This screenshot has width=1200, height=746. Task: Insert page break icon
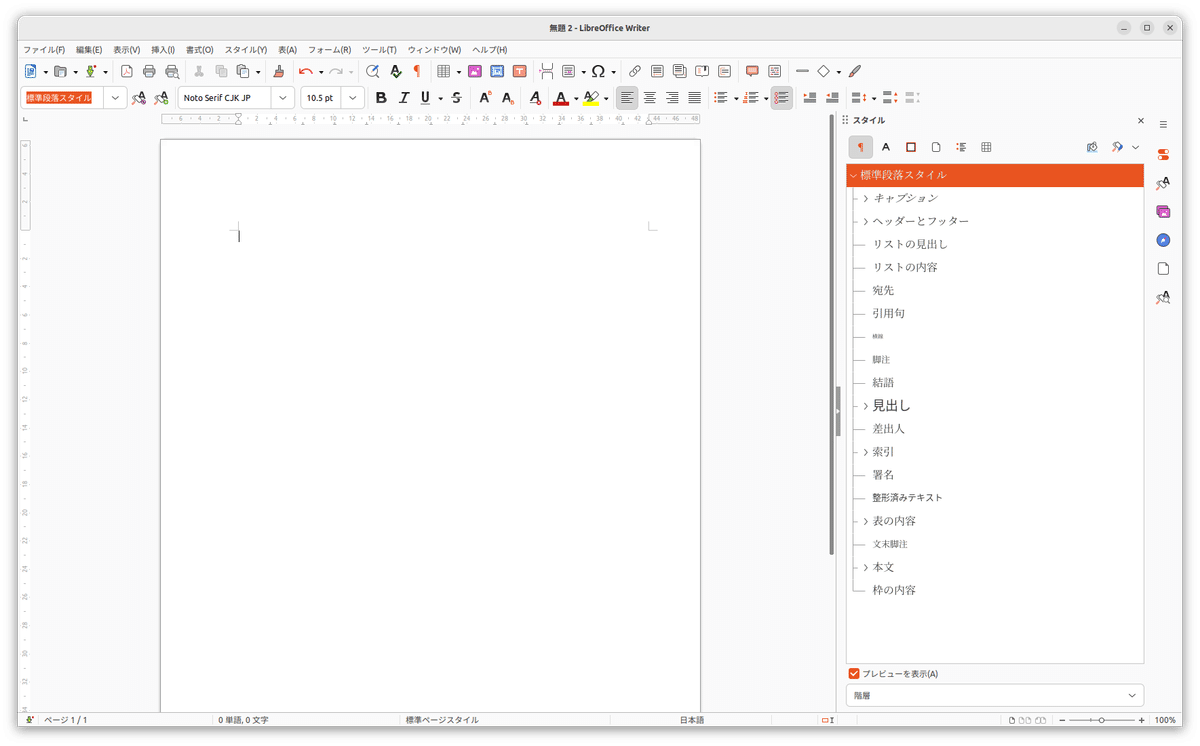click(546, 71)
